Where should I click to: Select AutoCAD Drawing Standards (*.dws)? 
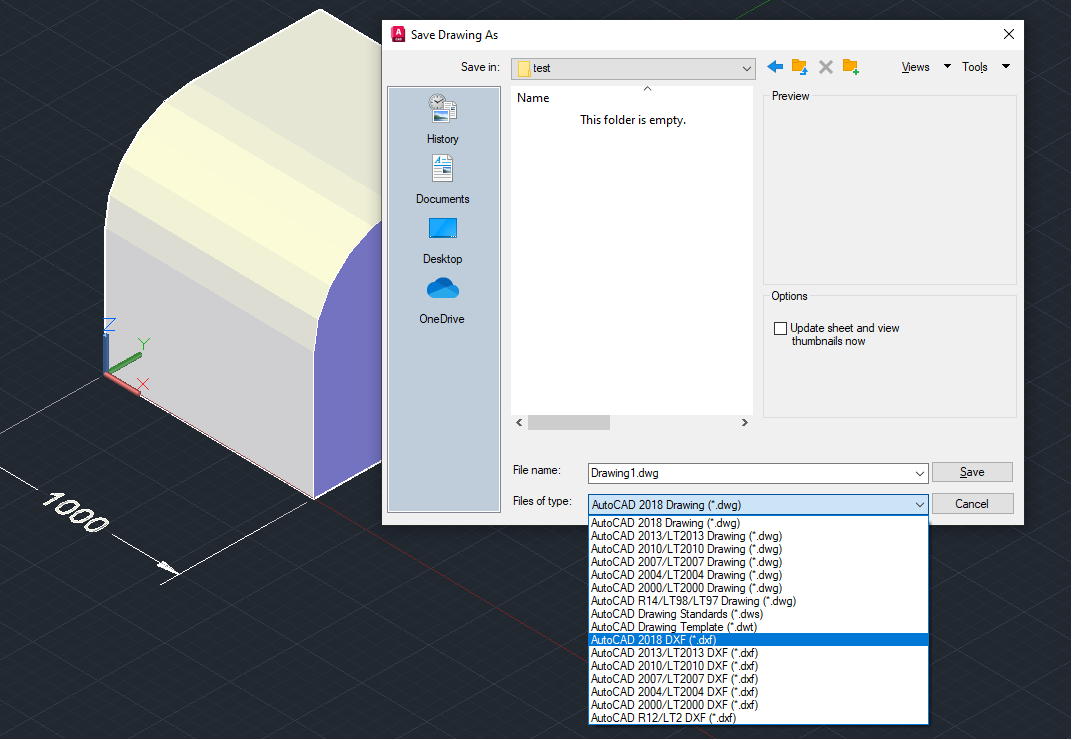point(758,614)
